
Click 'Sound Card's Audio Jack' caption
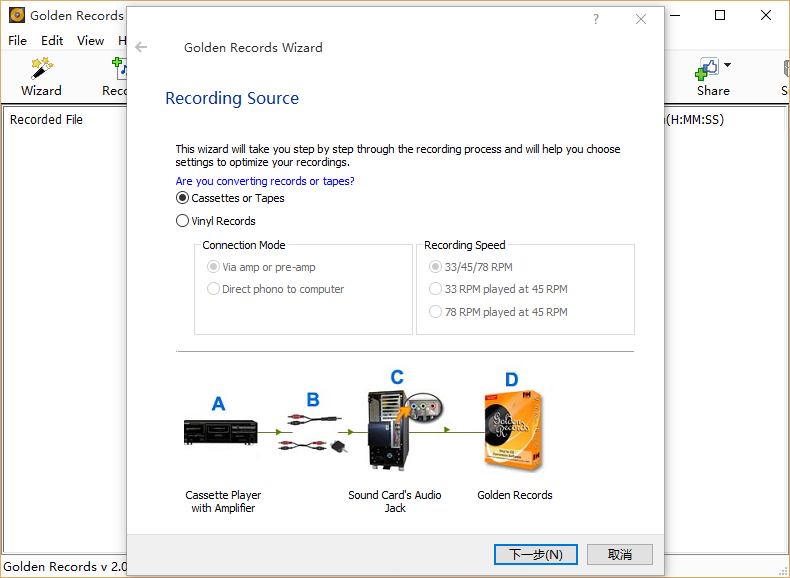pos(394,501)
